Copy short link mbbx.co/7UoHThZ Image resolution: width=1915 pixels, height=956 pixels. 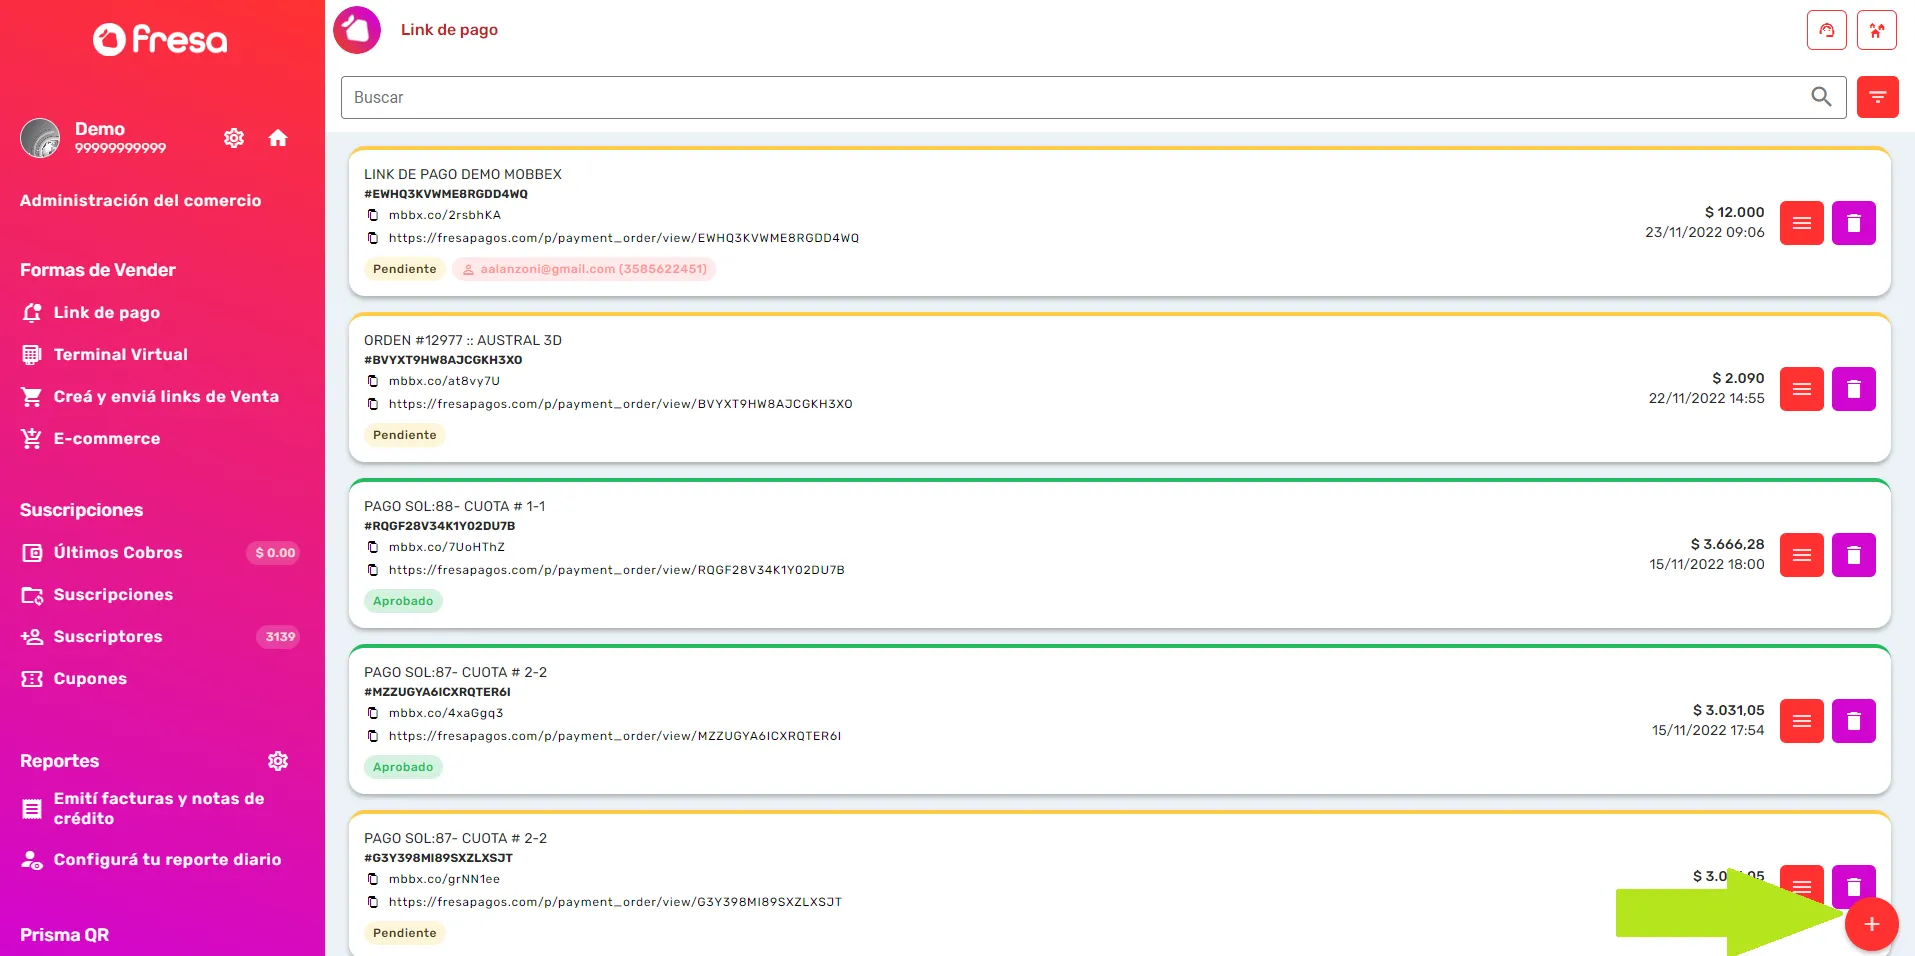coord(373,547)
